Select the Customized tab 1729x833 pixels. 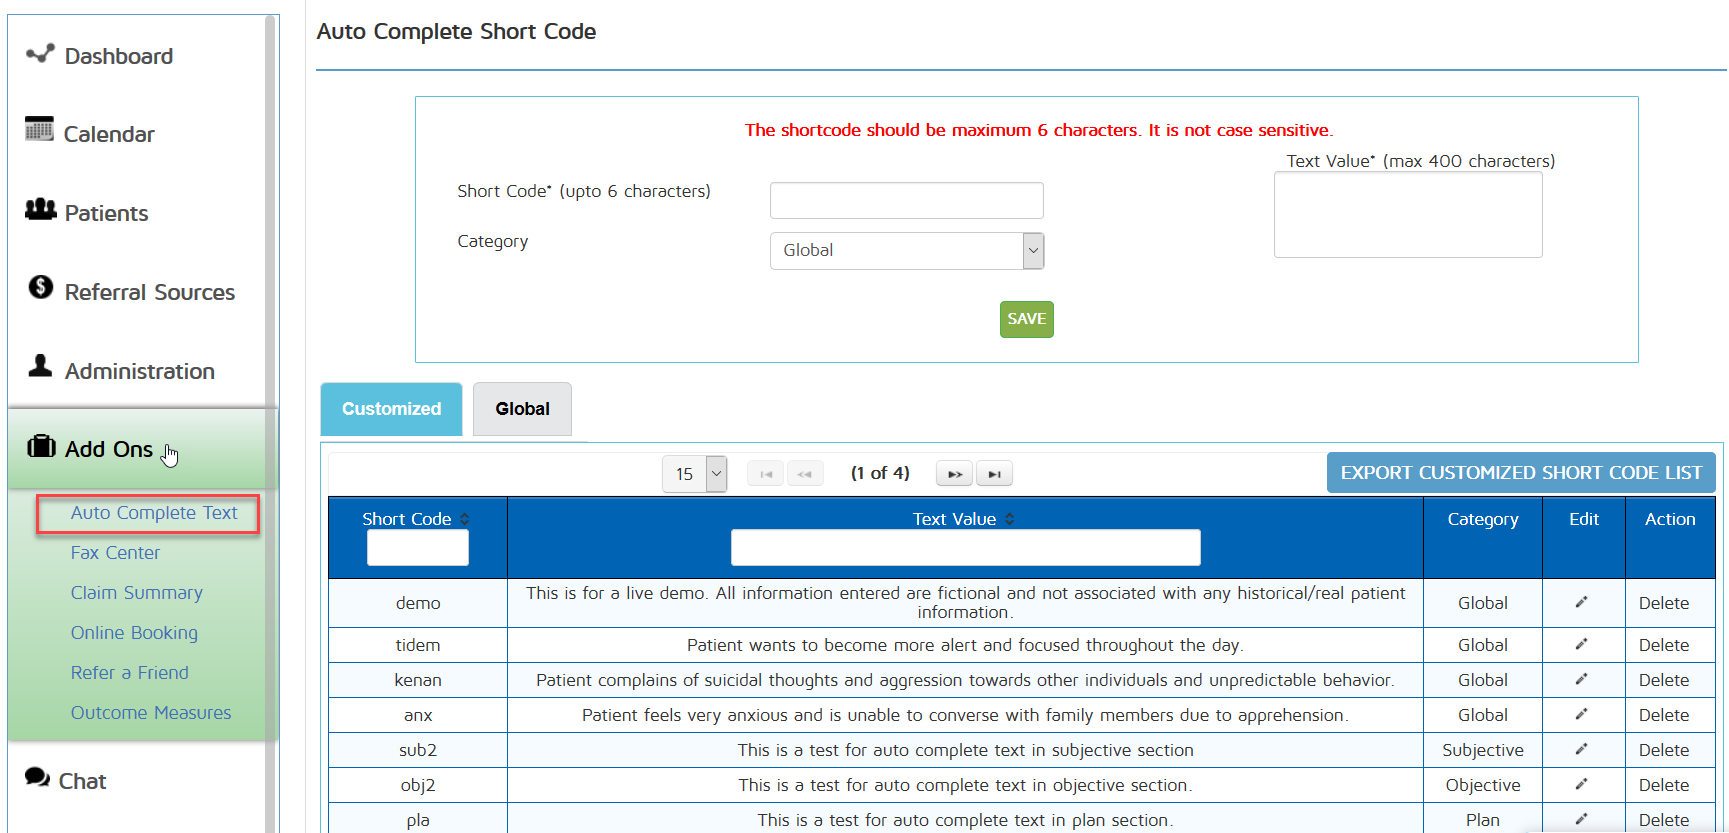click(x=391, y=409)
